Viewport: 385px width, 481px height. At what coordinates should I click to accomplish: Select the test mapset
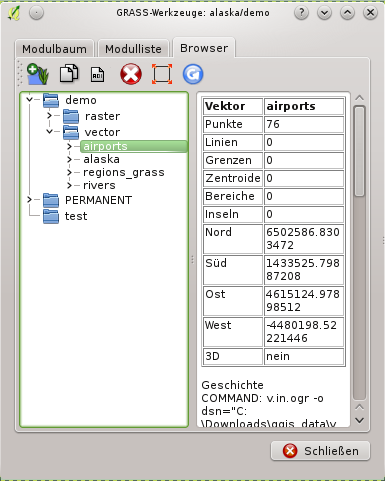76,216
